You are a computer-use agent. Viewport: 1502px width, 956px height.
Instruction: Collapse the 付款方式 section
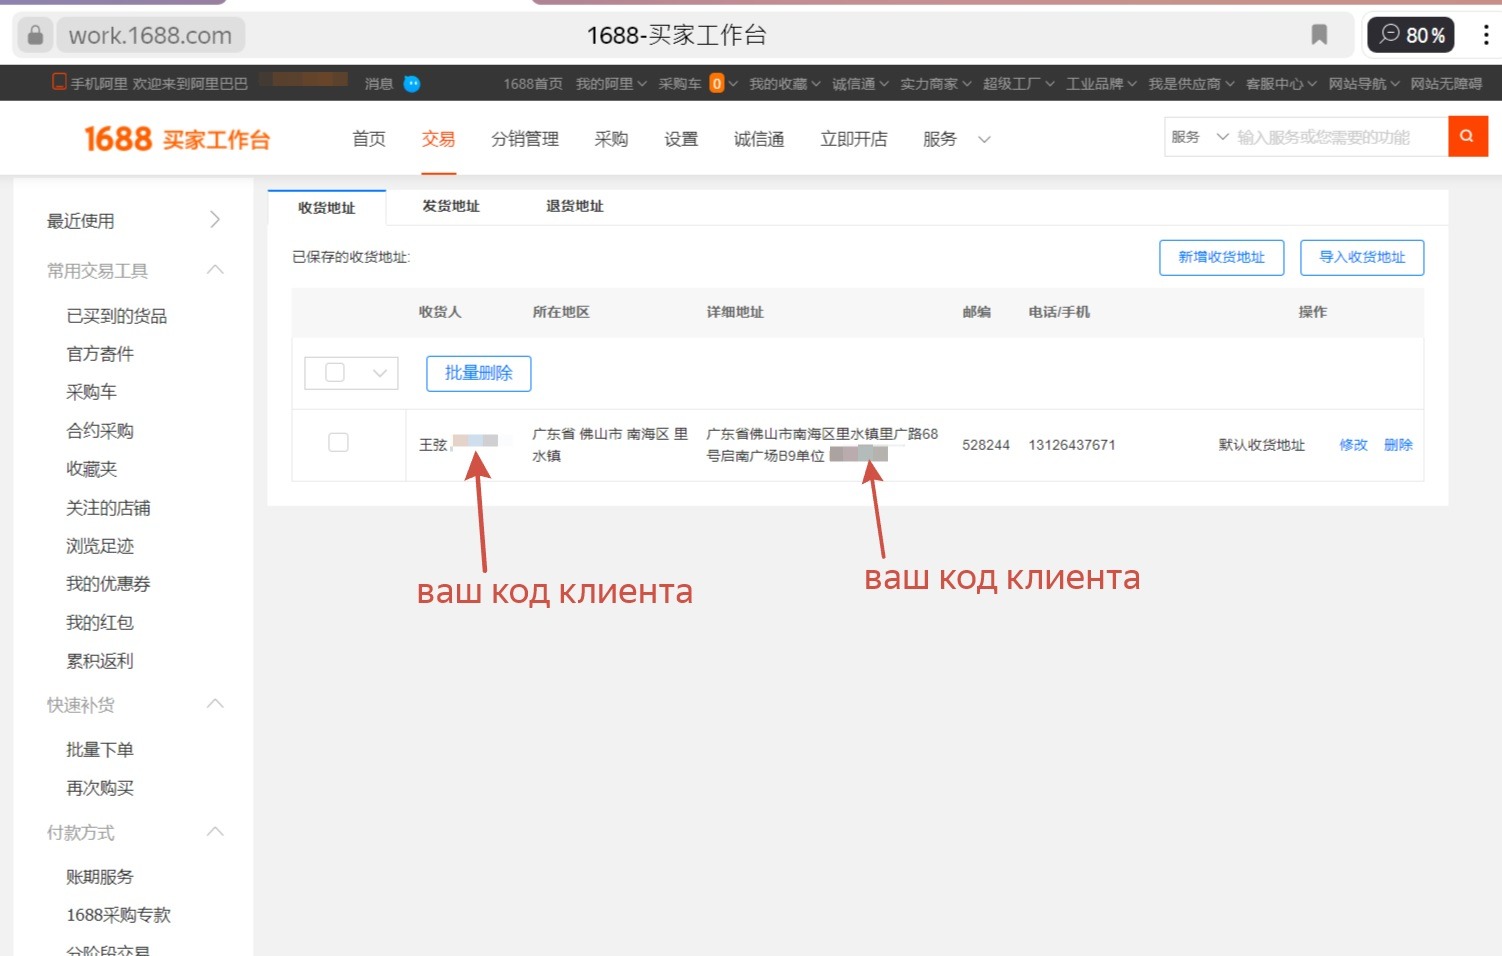click(215, 832)
